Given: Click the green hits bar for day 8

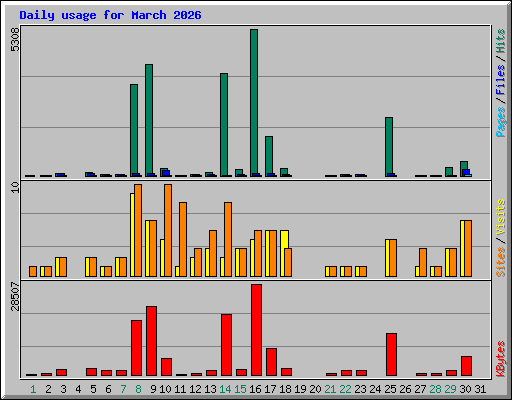Looking at the screenshot, I should click(134, 130).
